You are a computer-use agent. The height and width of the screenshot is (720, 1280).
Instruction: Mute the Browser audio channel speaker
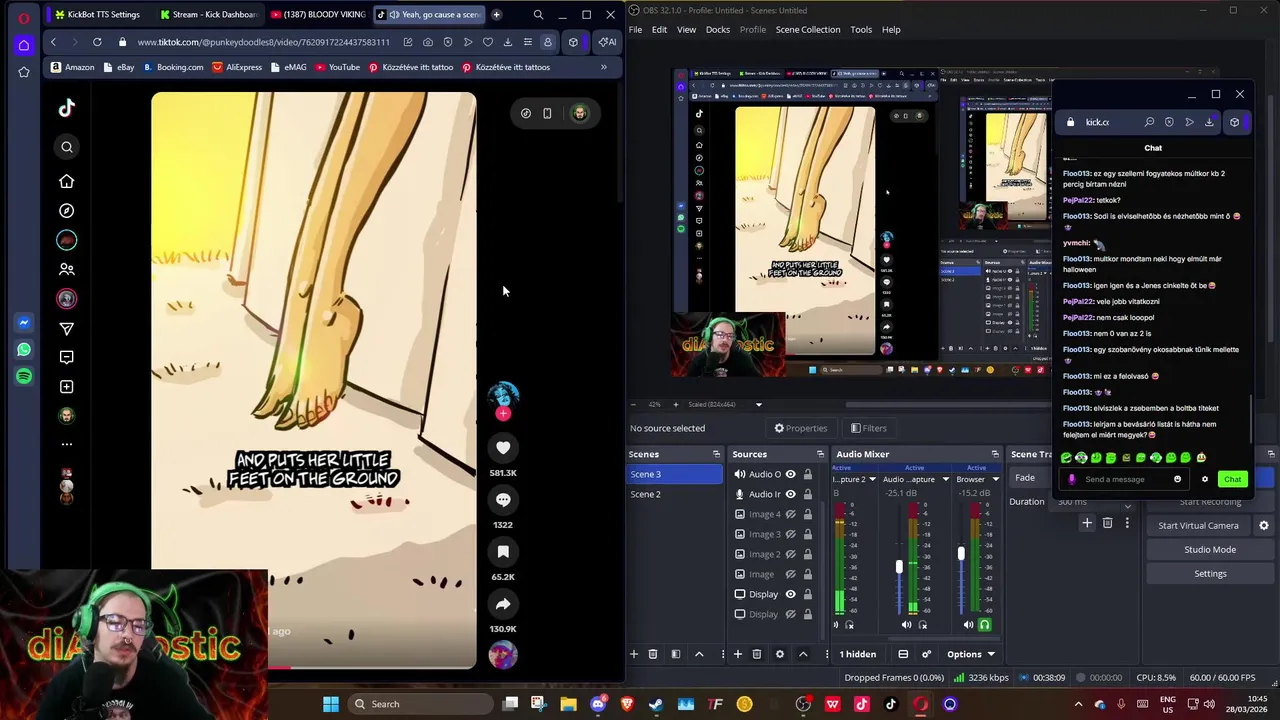point(969,625)
